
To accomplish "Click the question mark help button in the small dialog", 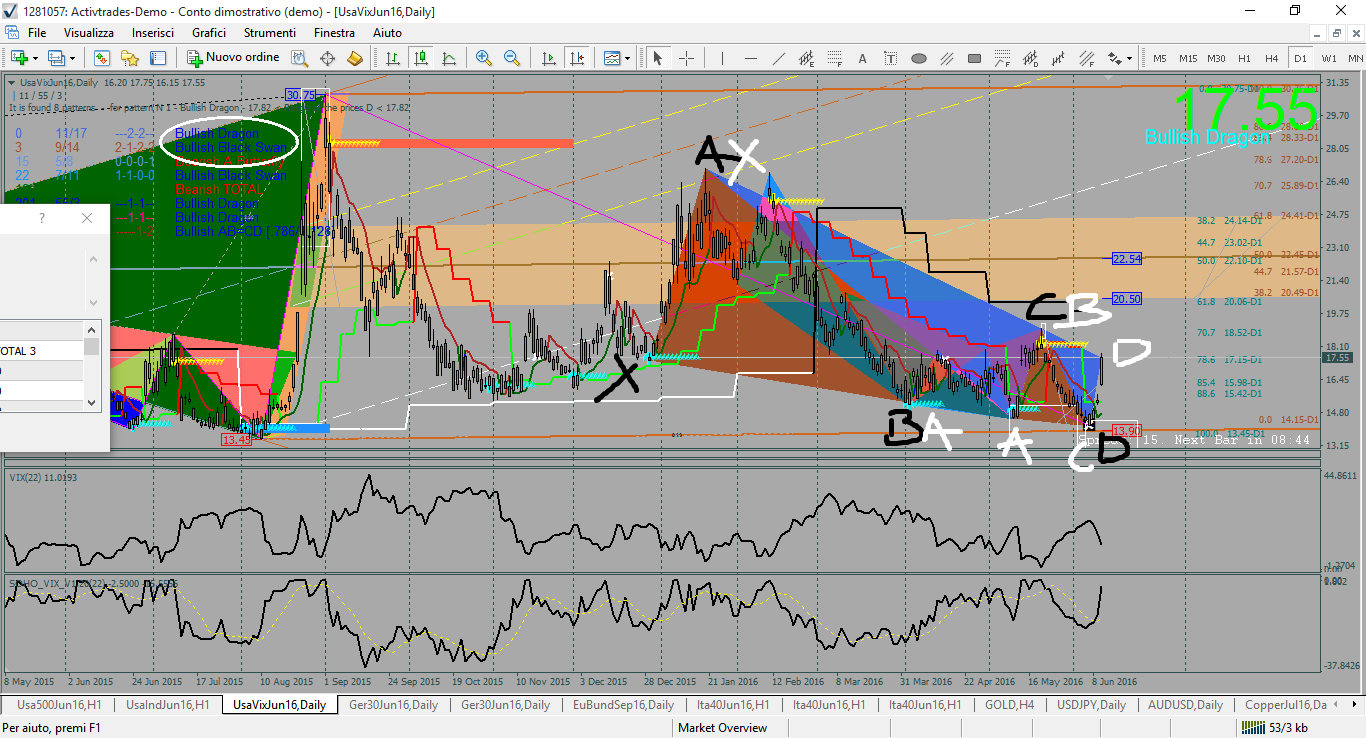I will pos(42,218).
